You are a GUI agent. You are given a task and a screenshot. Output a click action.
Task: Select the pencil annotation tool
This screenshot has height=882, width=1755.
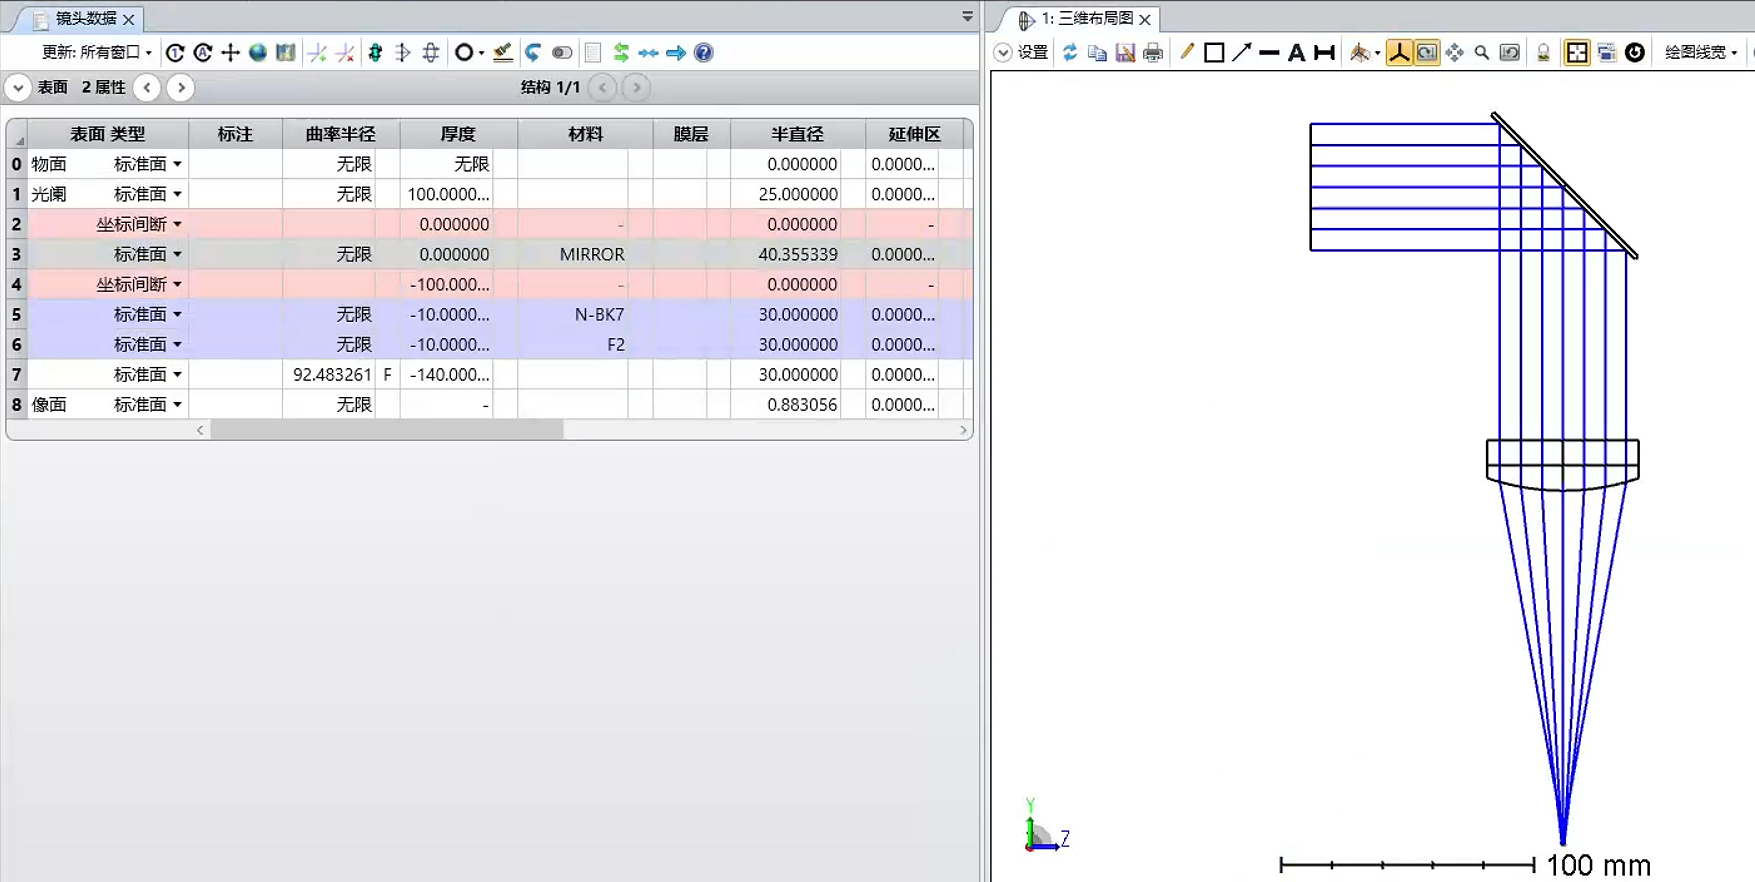(1187, 53)
